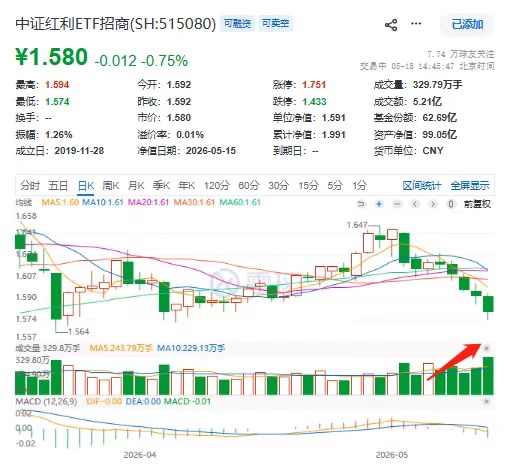Click the 7.74 万球友关注 followers text

(461, 54)
